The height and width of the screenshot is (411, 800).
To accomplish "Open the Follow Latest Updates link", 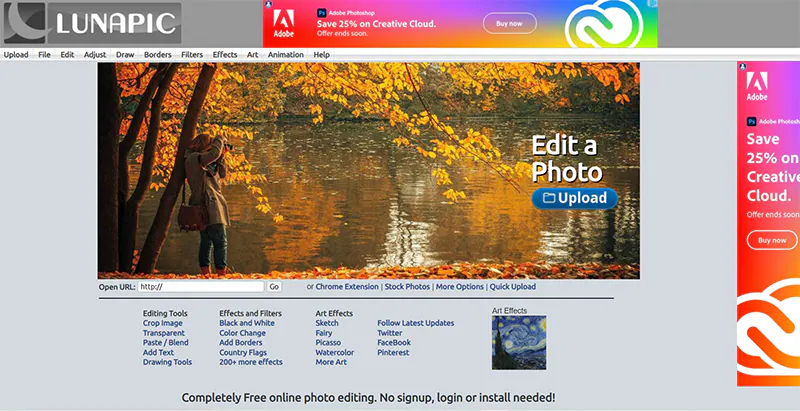I will tap(415, 323).
